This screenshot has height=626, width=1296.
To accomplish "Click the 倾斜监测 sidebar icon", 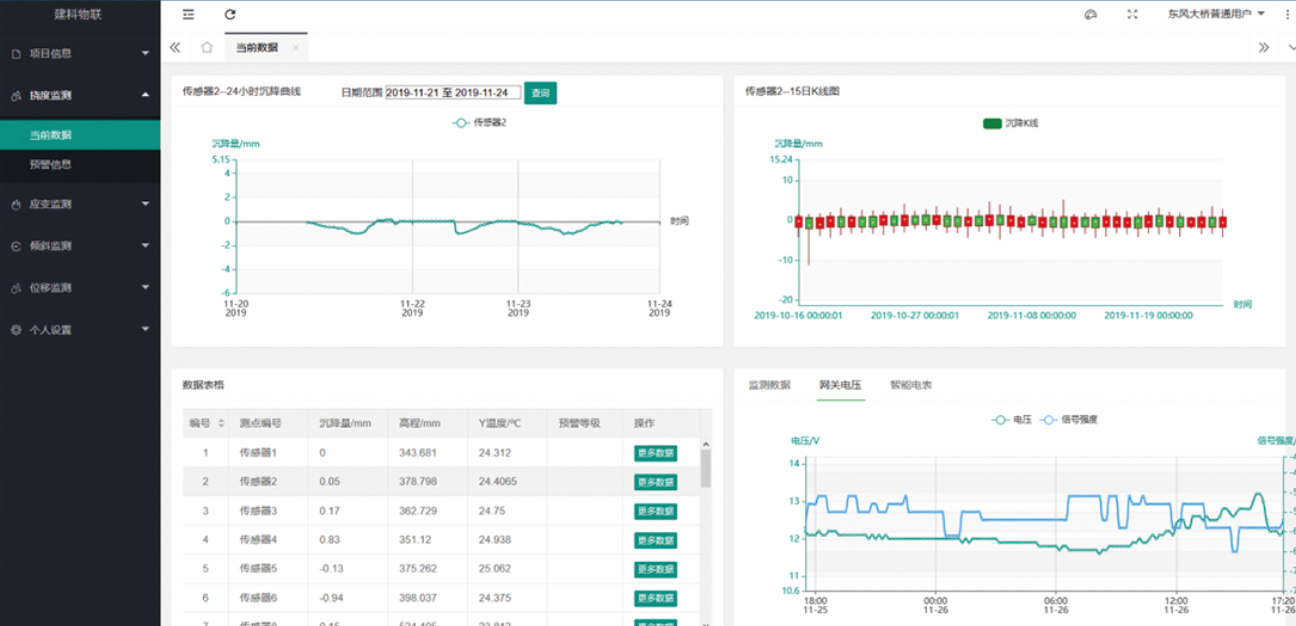I will tap(15, 246).
